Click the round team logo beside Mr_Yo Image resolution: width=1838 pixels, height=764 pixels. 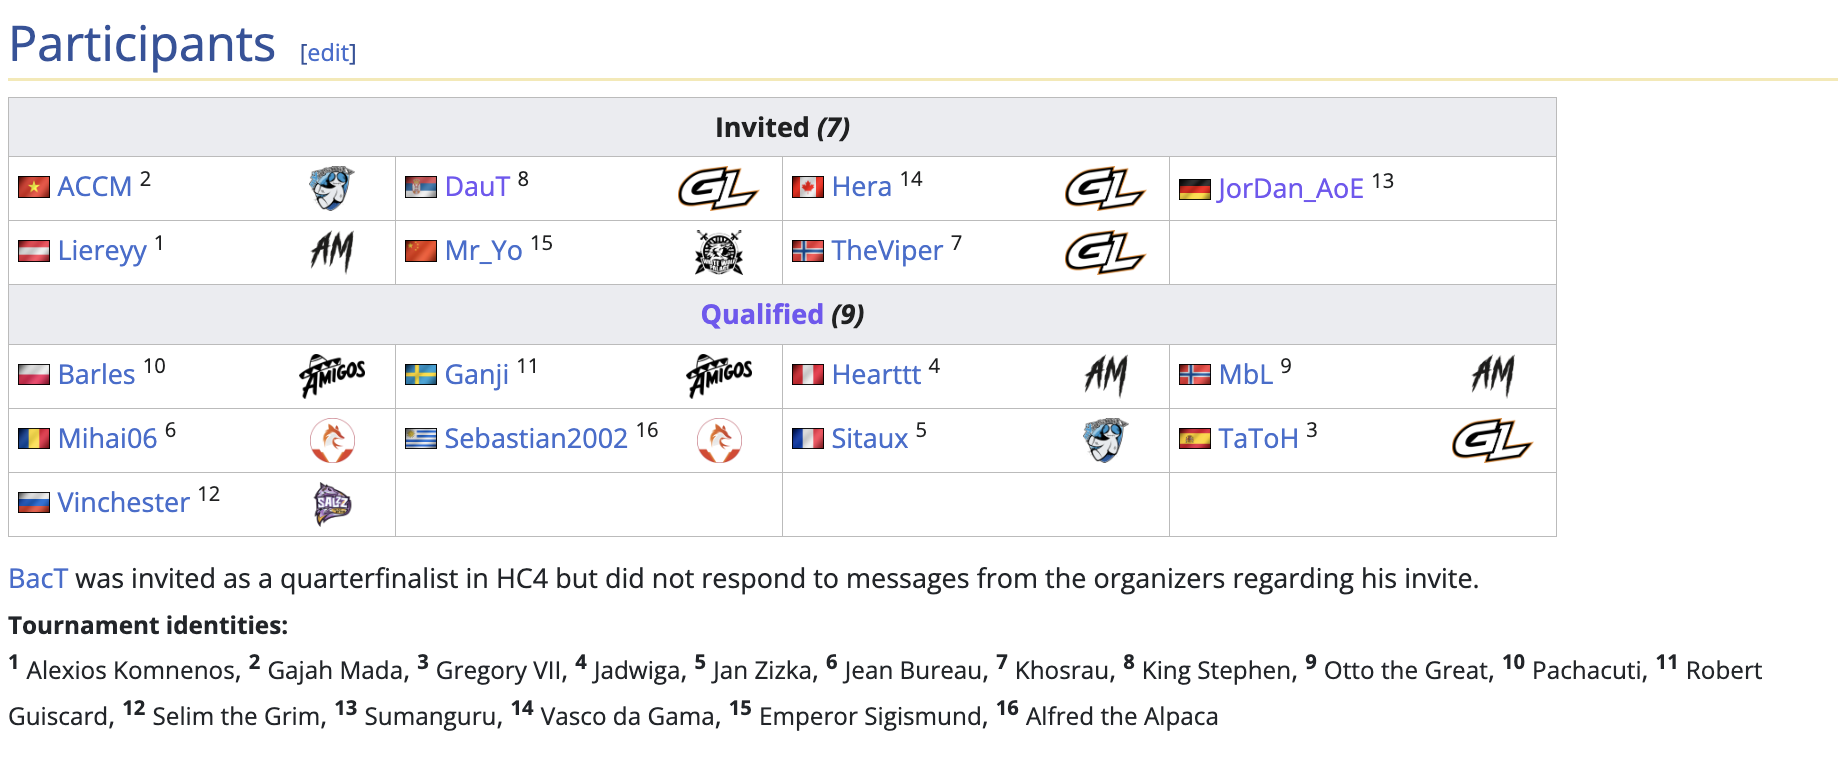click(x=718, y=252)
